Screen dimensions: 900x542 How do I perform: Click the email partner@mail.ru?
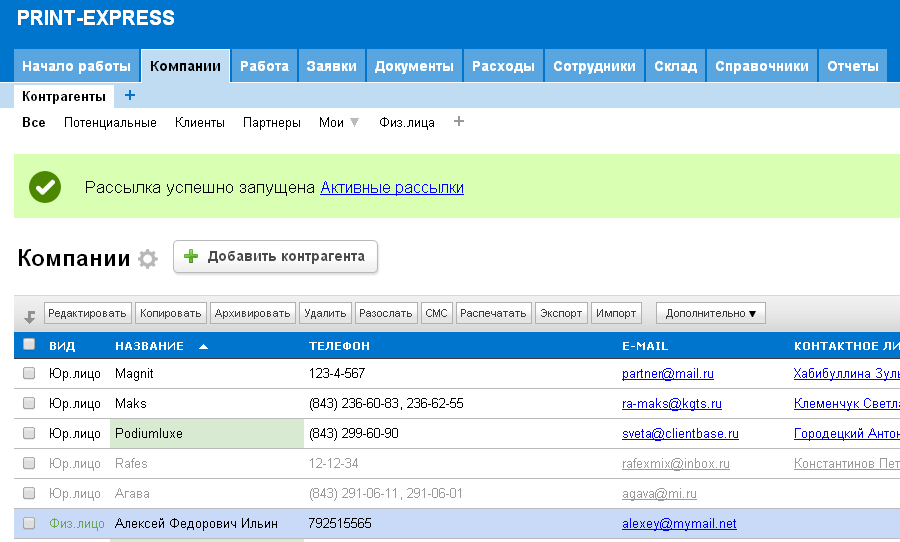(667, 374)
